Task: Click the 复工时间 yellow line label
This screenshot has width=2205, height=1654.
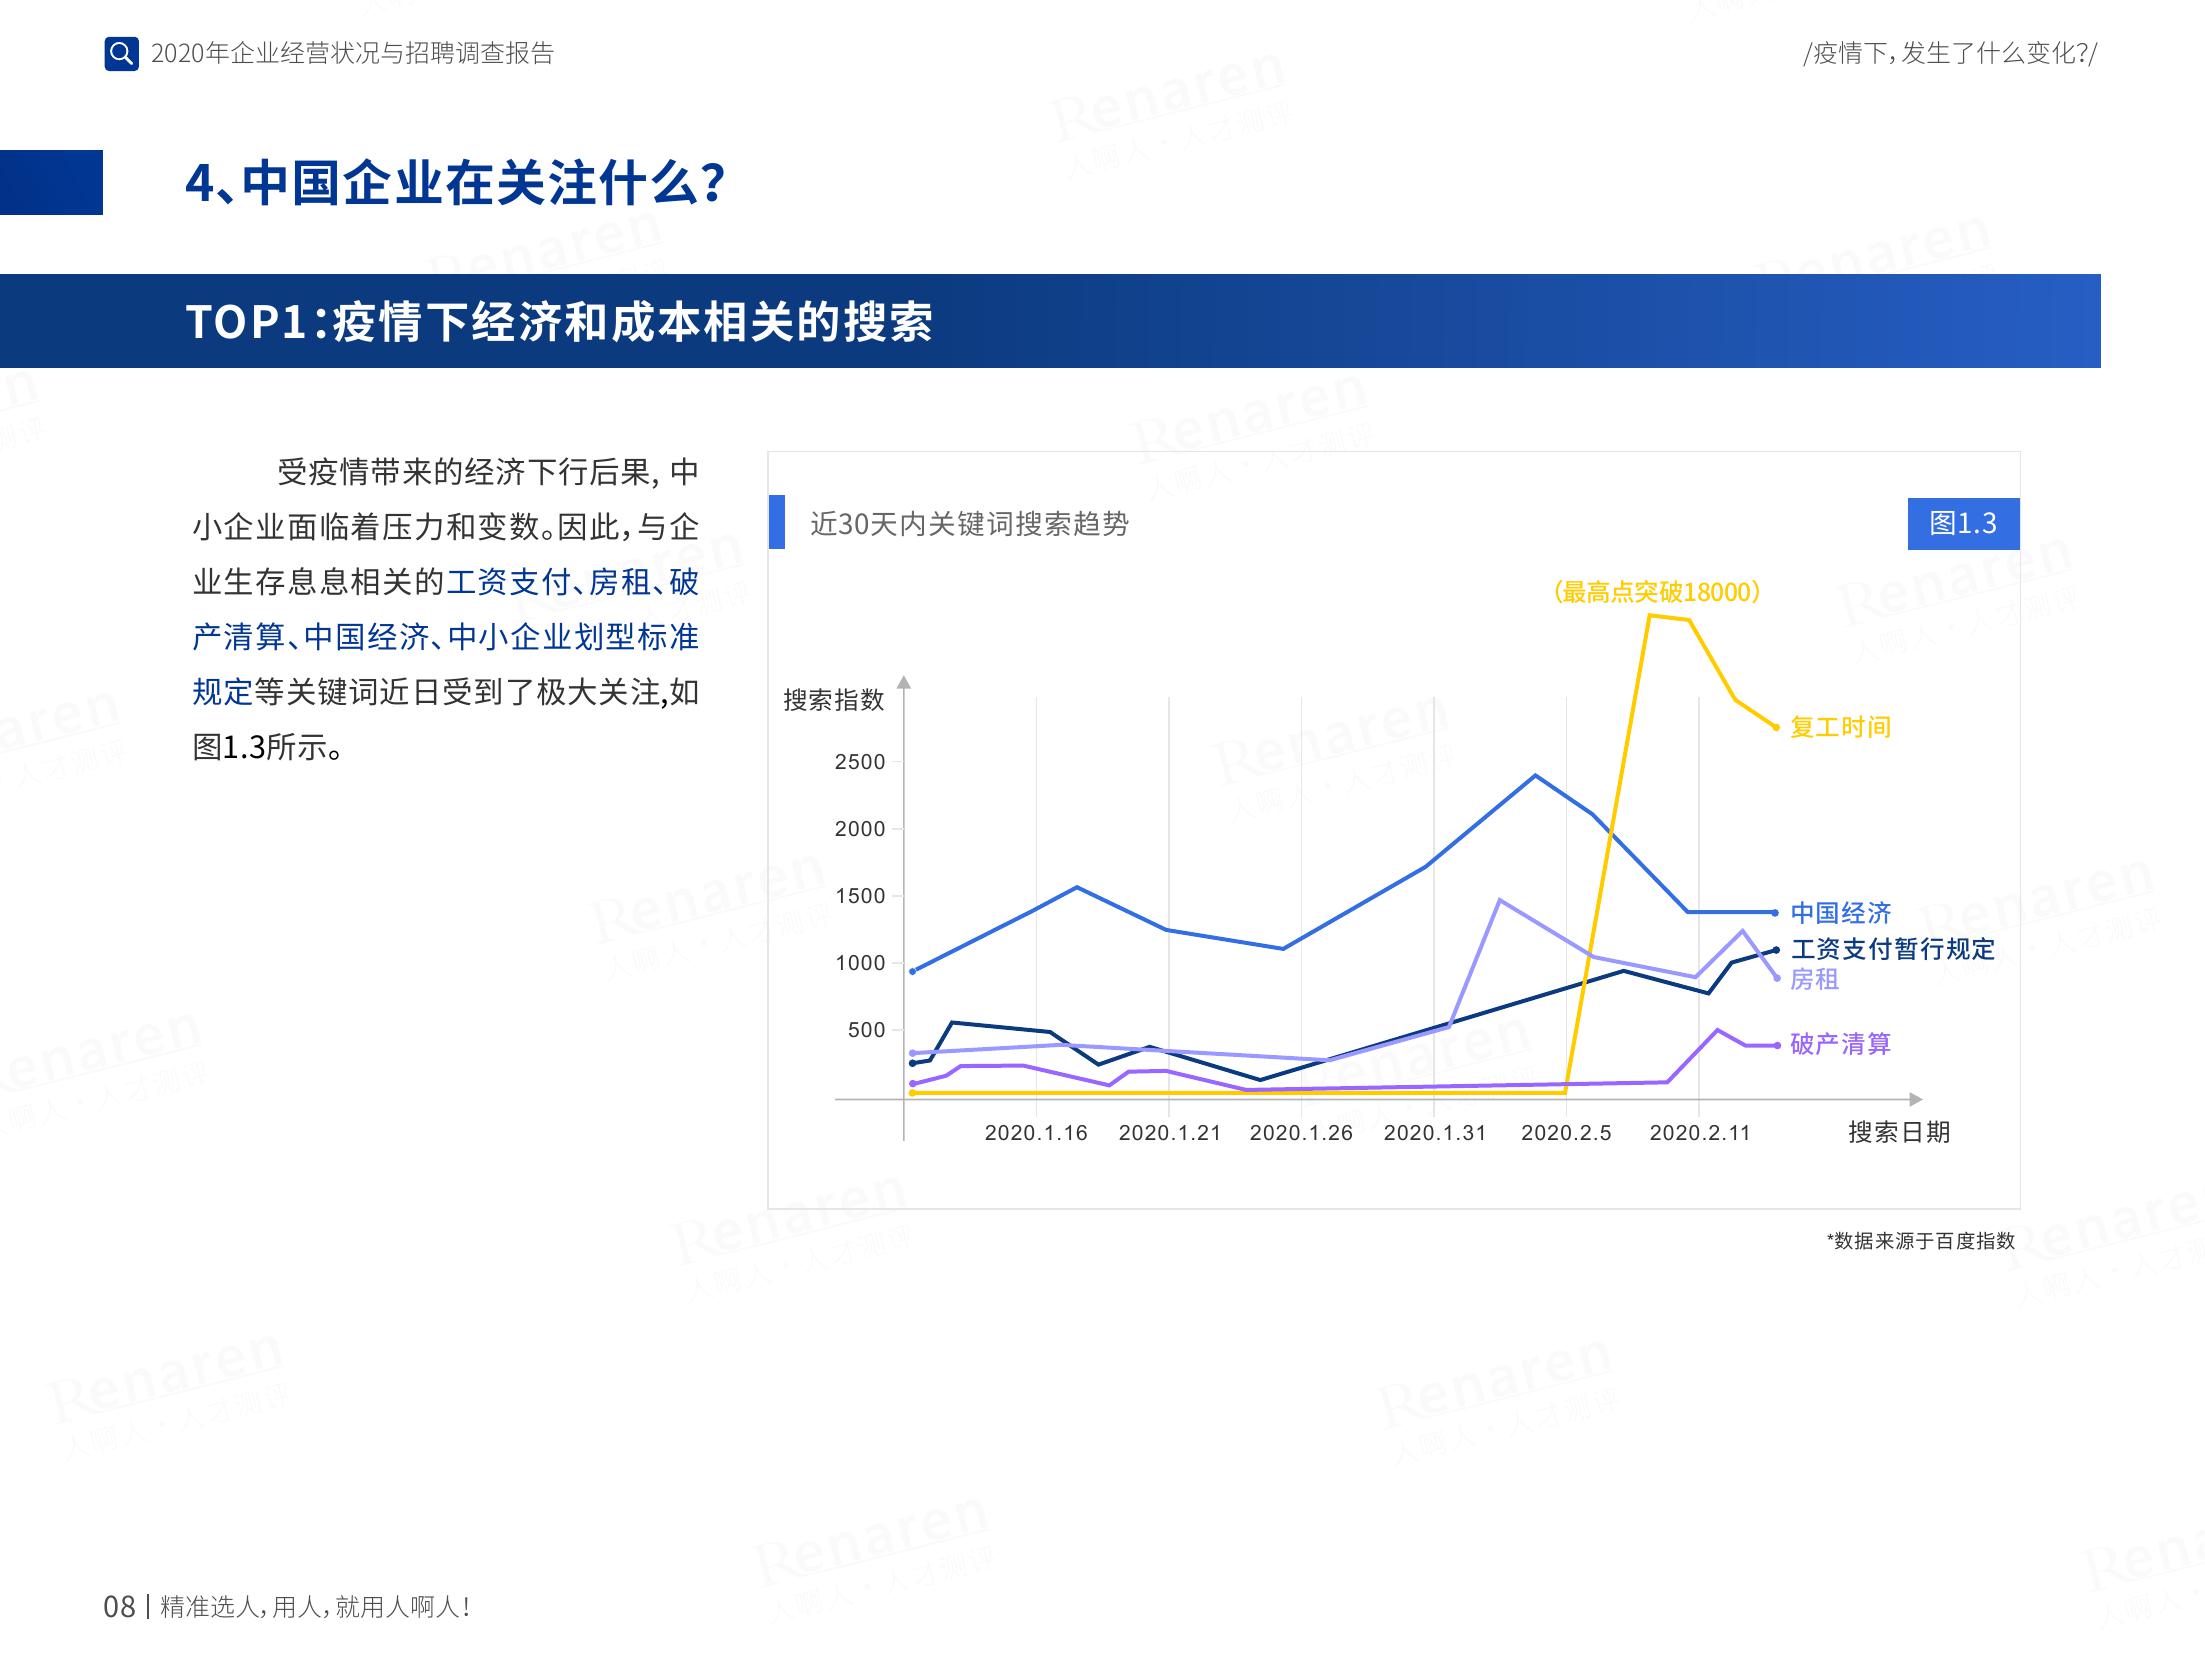Action: [x=1840, y=727]
